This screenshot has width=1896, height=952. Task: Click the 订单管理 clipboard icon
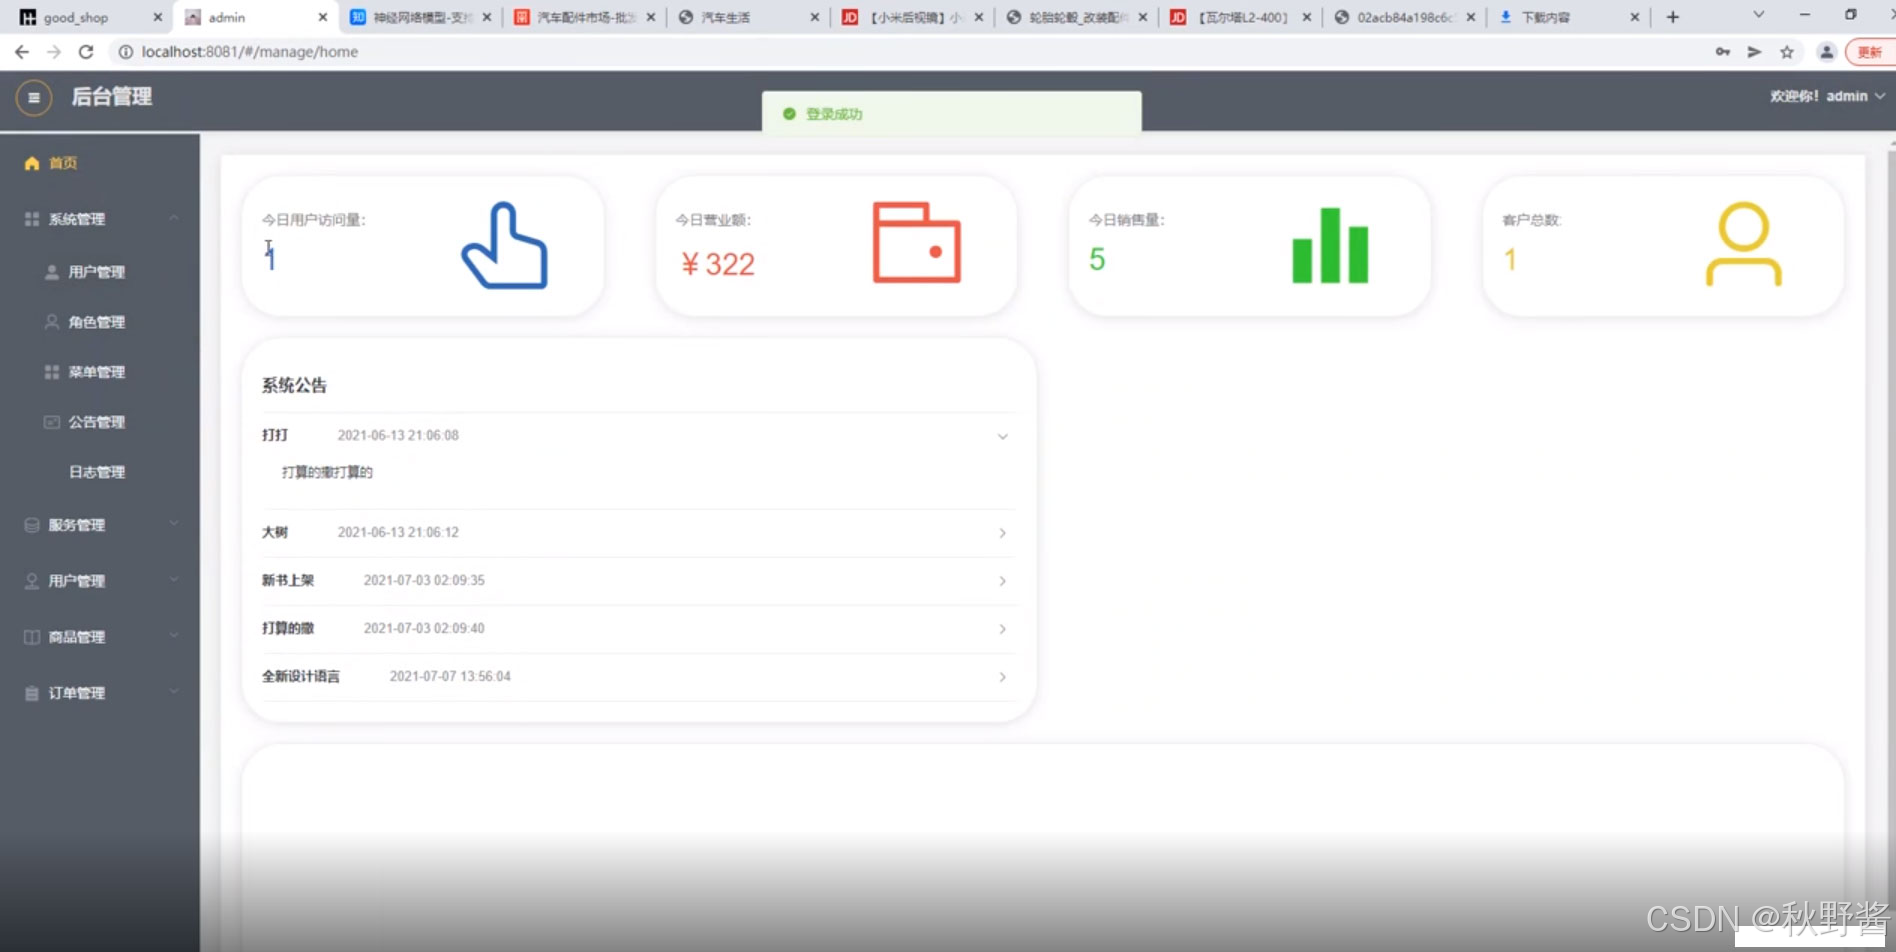pyautogui.click(x=32, y=693)
